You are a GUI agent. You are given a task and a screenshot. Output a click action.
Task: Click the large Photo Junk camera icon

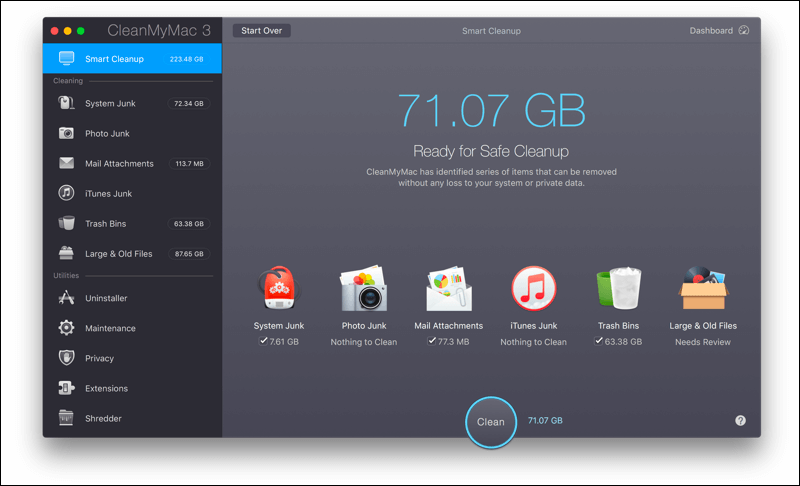pyautogui.click(x=364, y=288)
